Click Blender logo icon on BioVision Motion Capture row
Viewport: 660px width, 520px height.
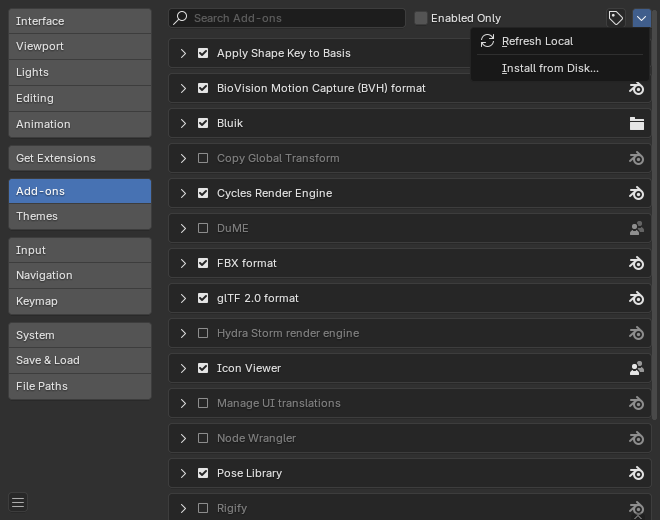point(636,88)
